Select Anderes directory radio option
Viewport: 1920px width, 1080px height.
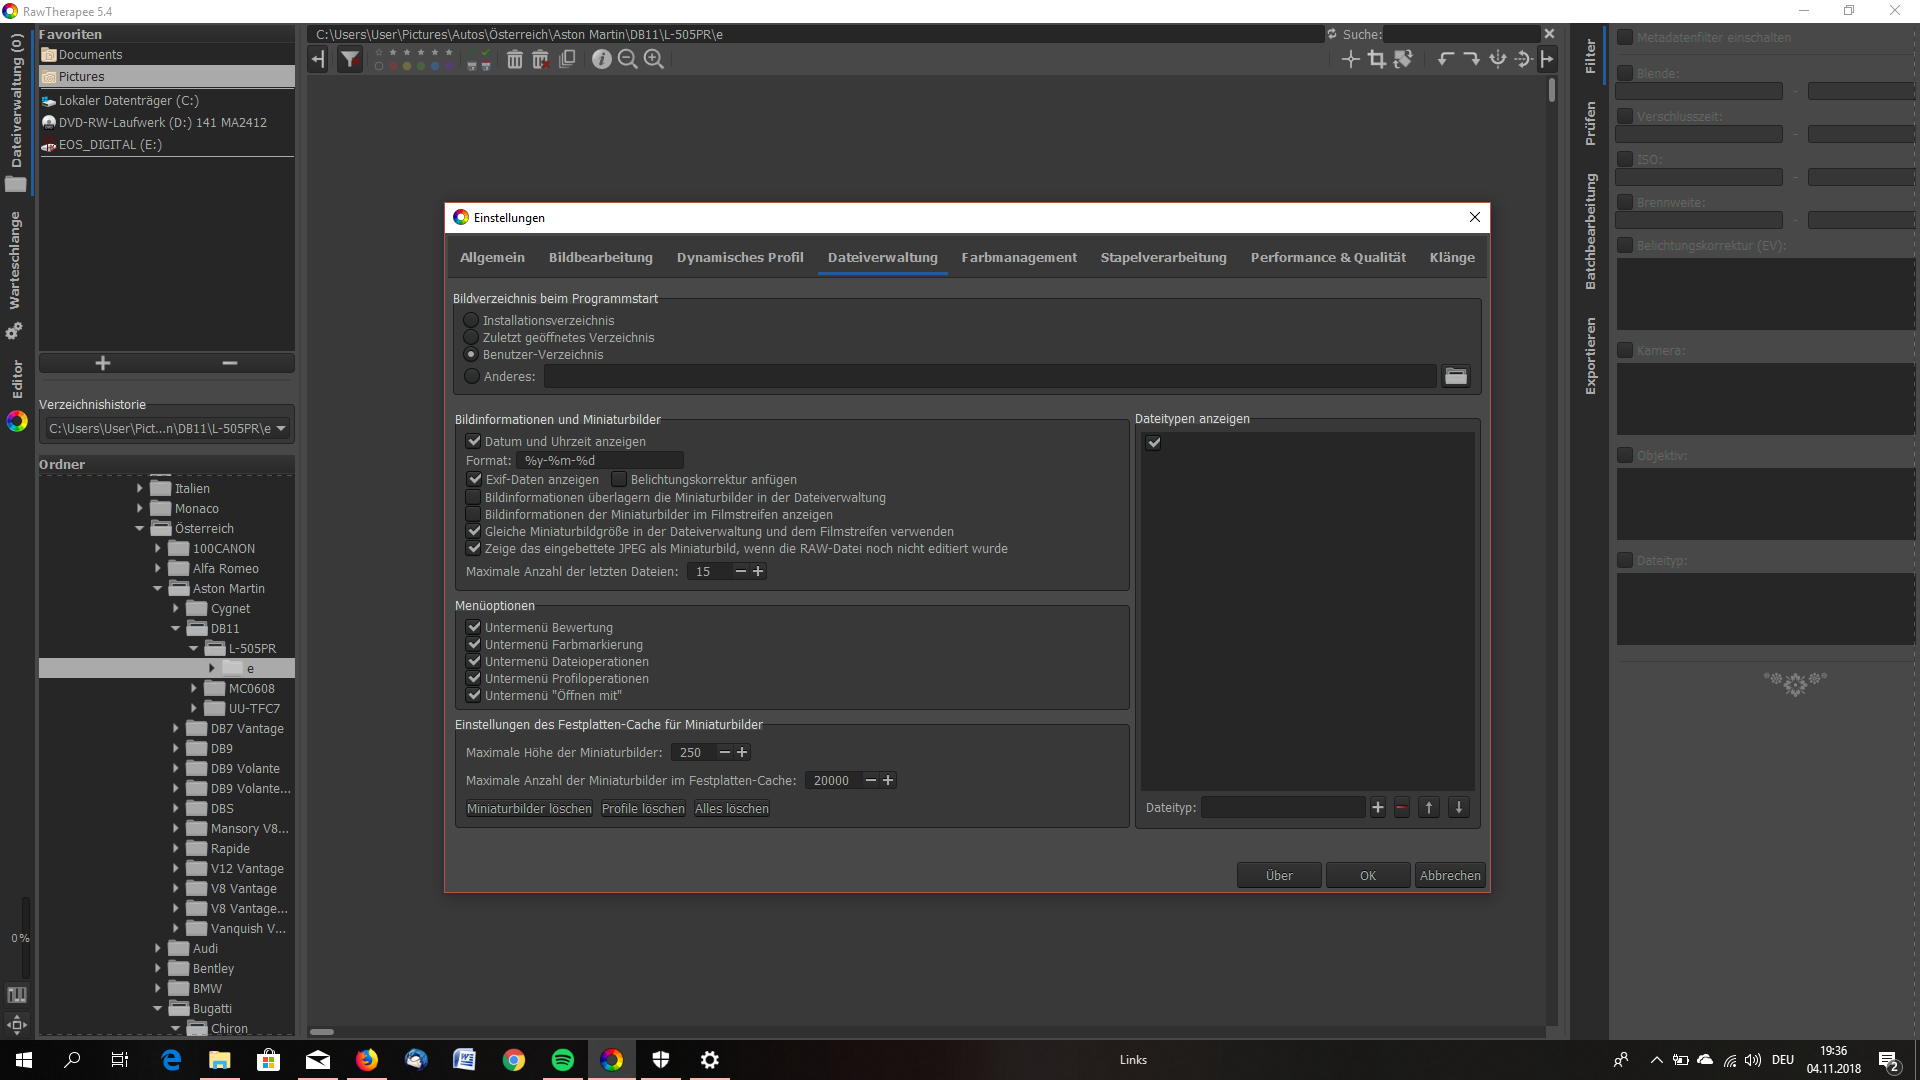point(472,376)
